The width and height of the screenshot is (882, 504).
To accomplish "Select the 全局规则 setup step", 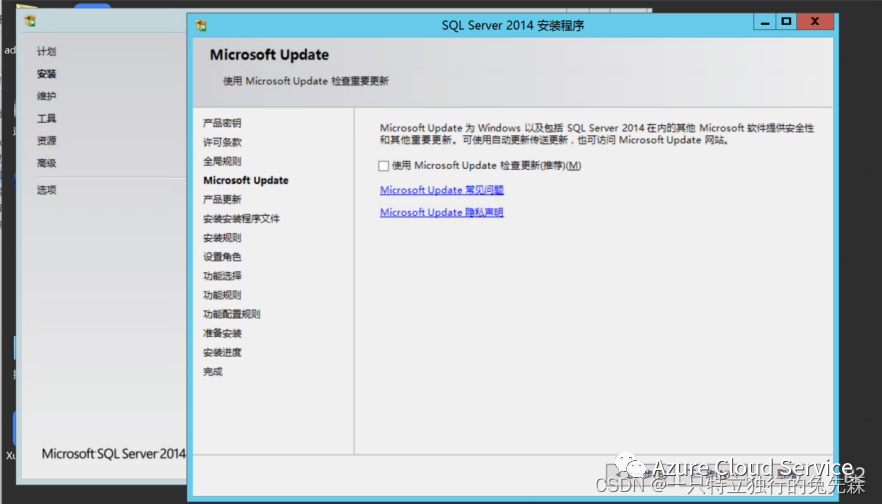I will point(222,161).
